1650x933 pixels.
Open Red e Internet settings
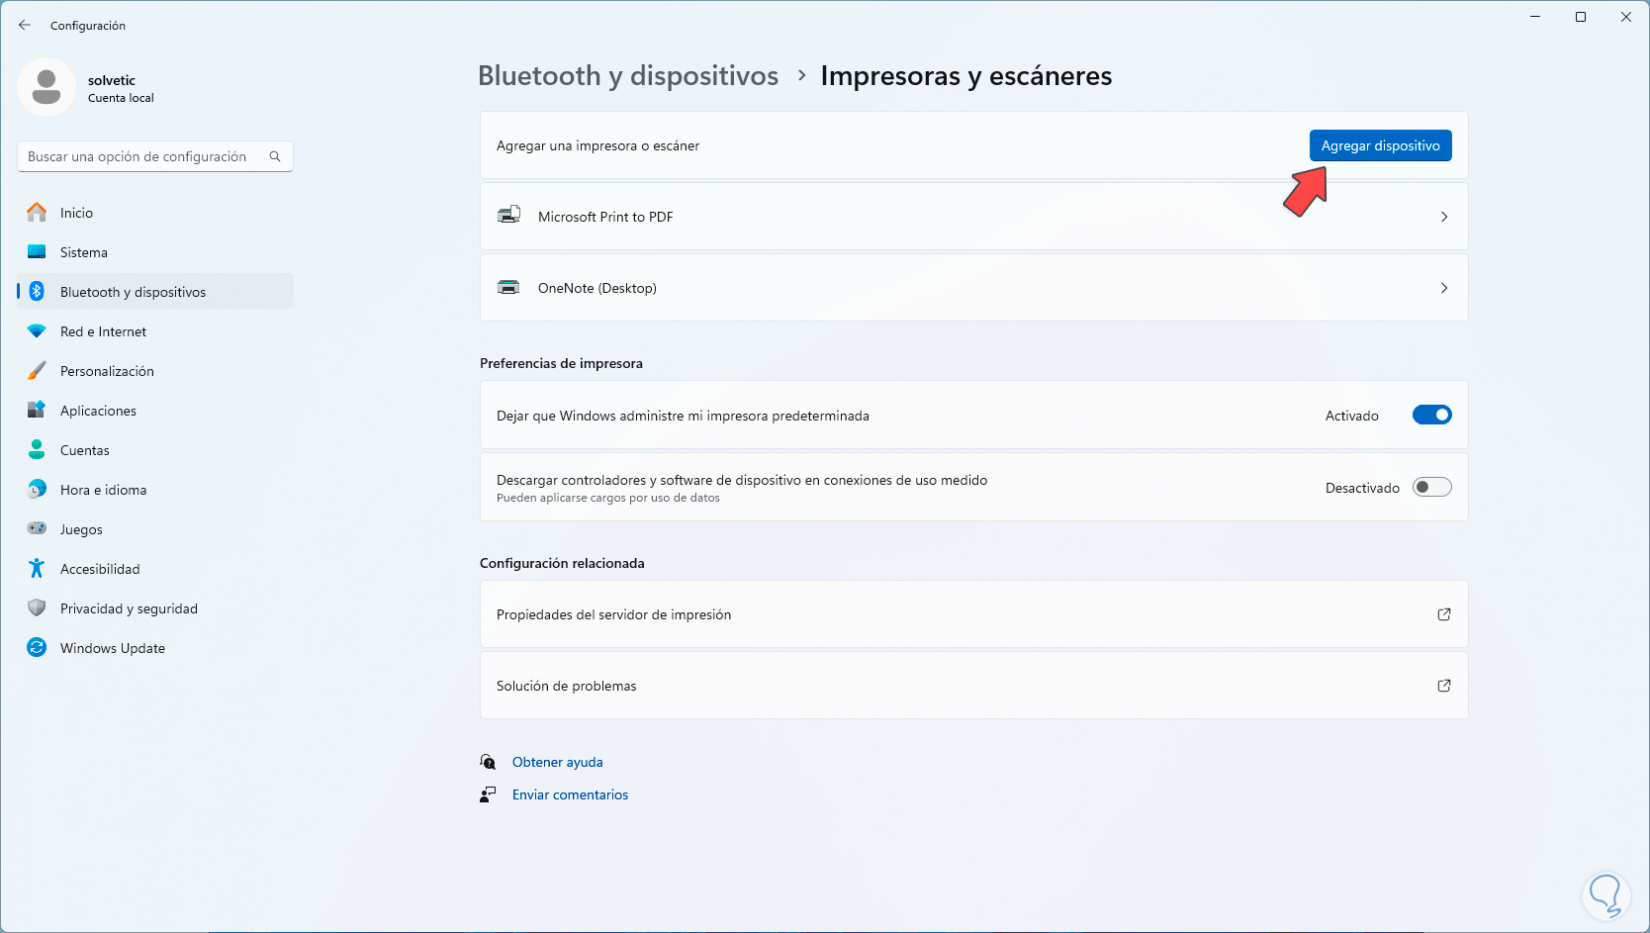click(x=37, y=331)
